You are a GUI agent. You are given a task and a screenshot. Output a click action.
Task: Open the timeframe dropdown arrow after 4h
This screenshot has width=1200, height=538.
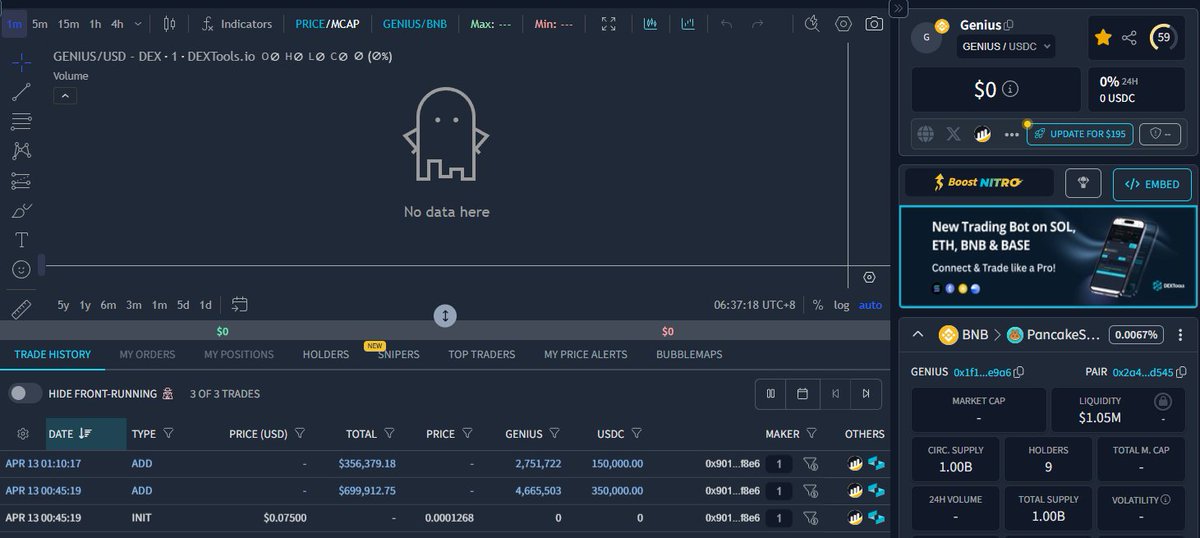point(137,23)
